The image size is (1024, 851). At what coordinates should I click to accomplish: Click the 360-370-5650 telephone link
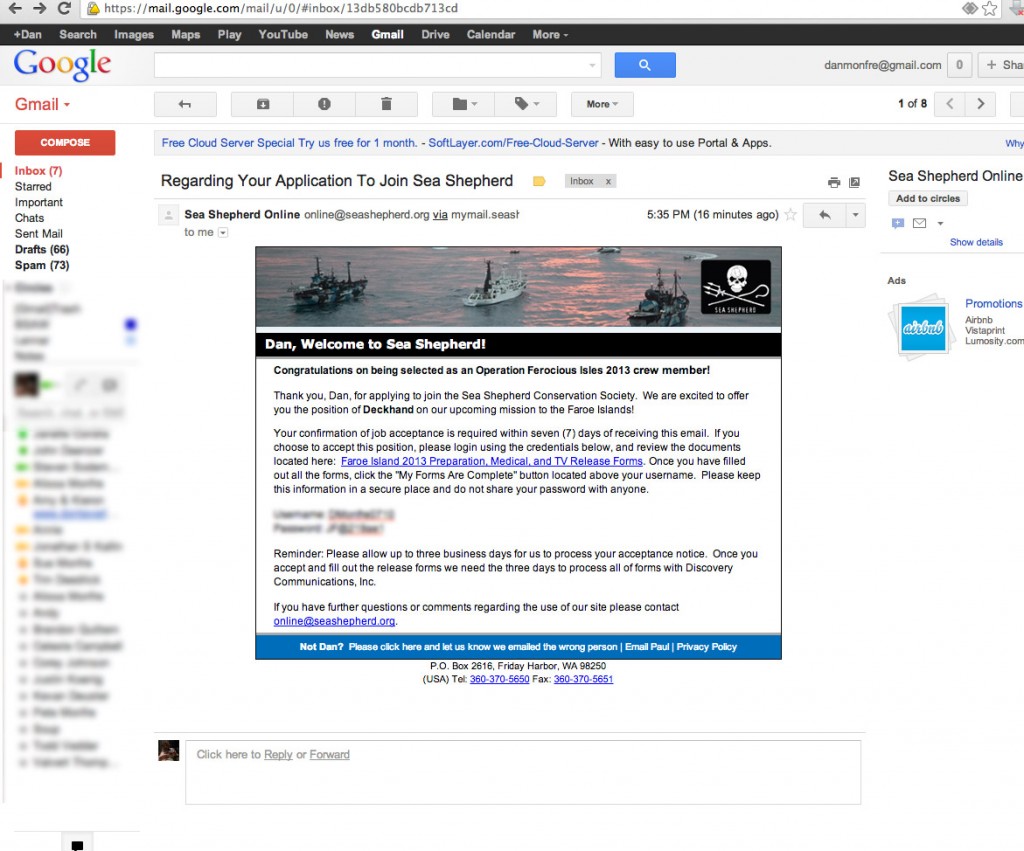[499, 679]
